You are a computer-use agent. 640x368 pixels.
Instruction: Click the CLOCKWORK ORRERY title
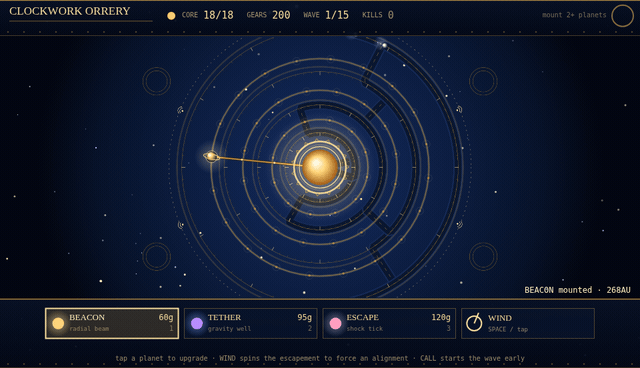tap(70, 11)
